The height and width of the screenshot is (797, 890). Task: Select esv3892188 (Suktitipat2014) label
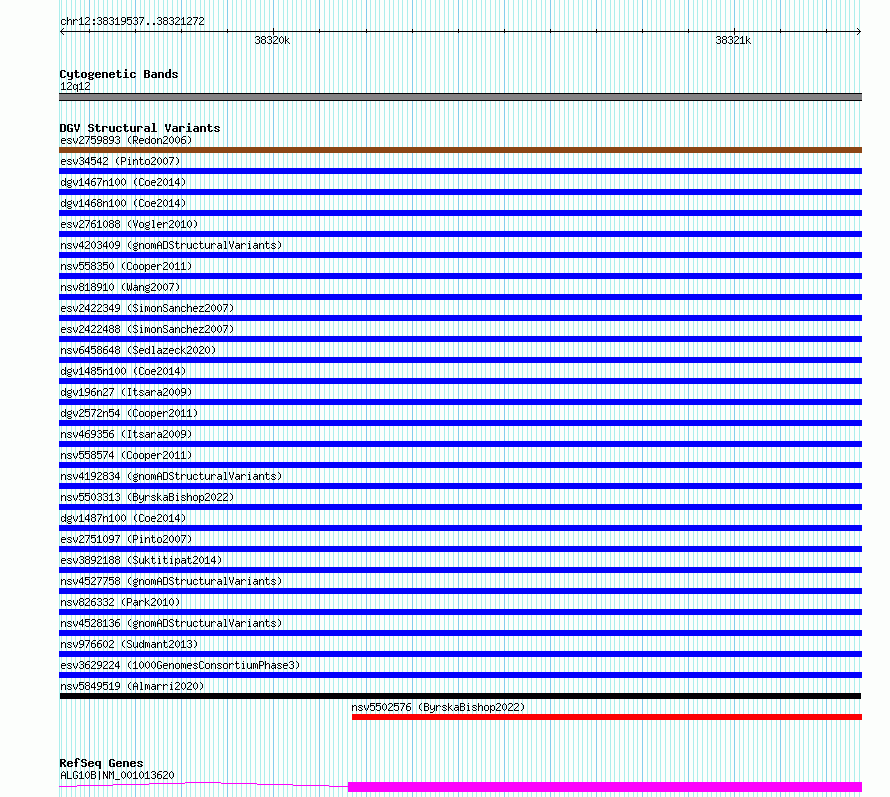point(141,560)
